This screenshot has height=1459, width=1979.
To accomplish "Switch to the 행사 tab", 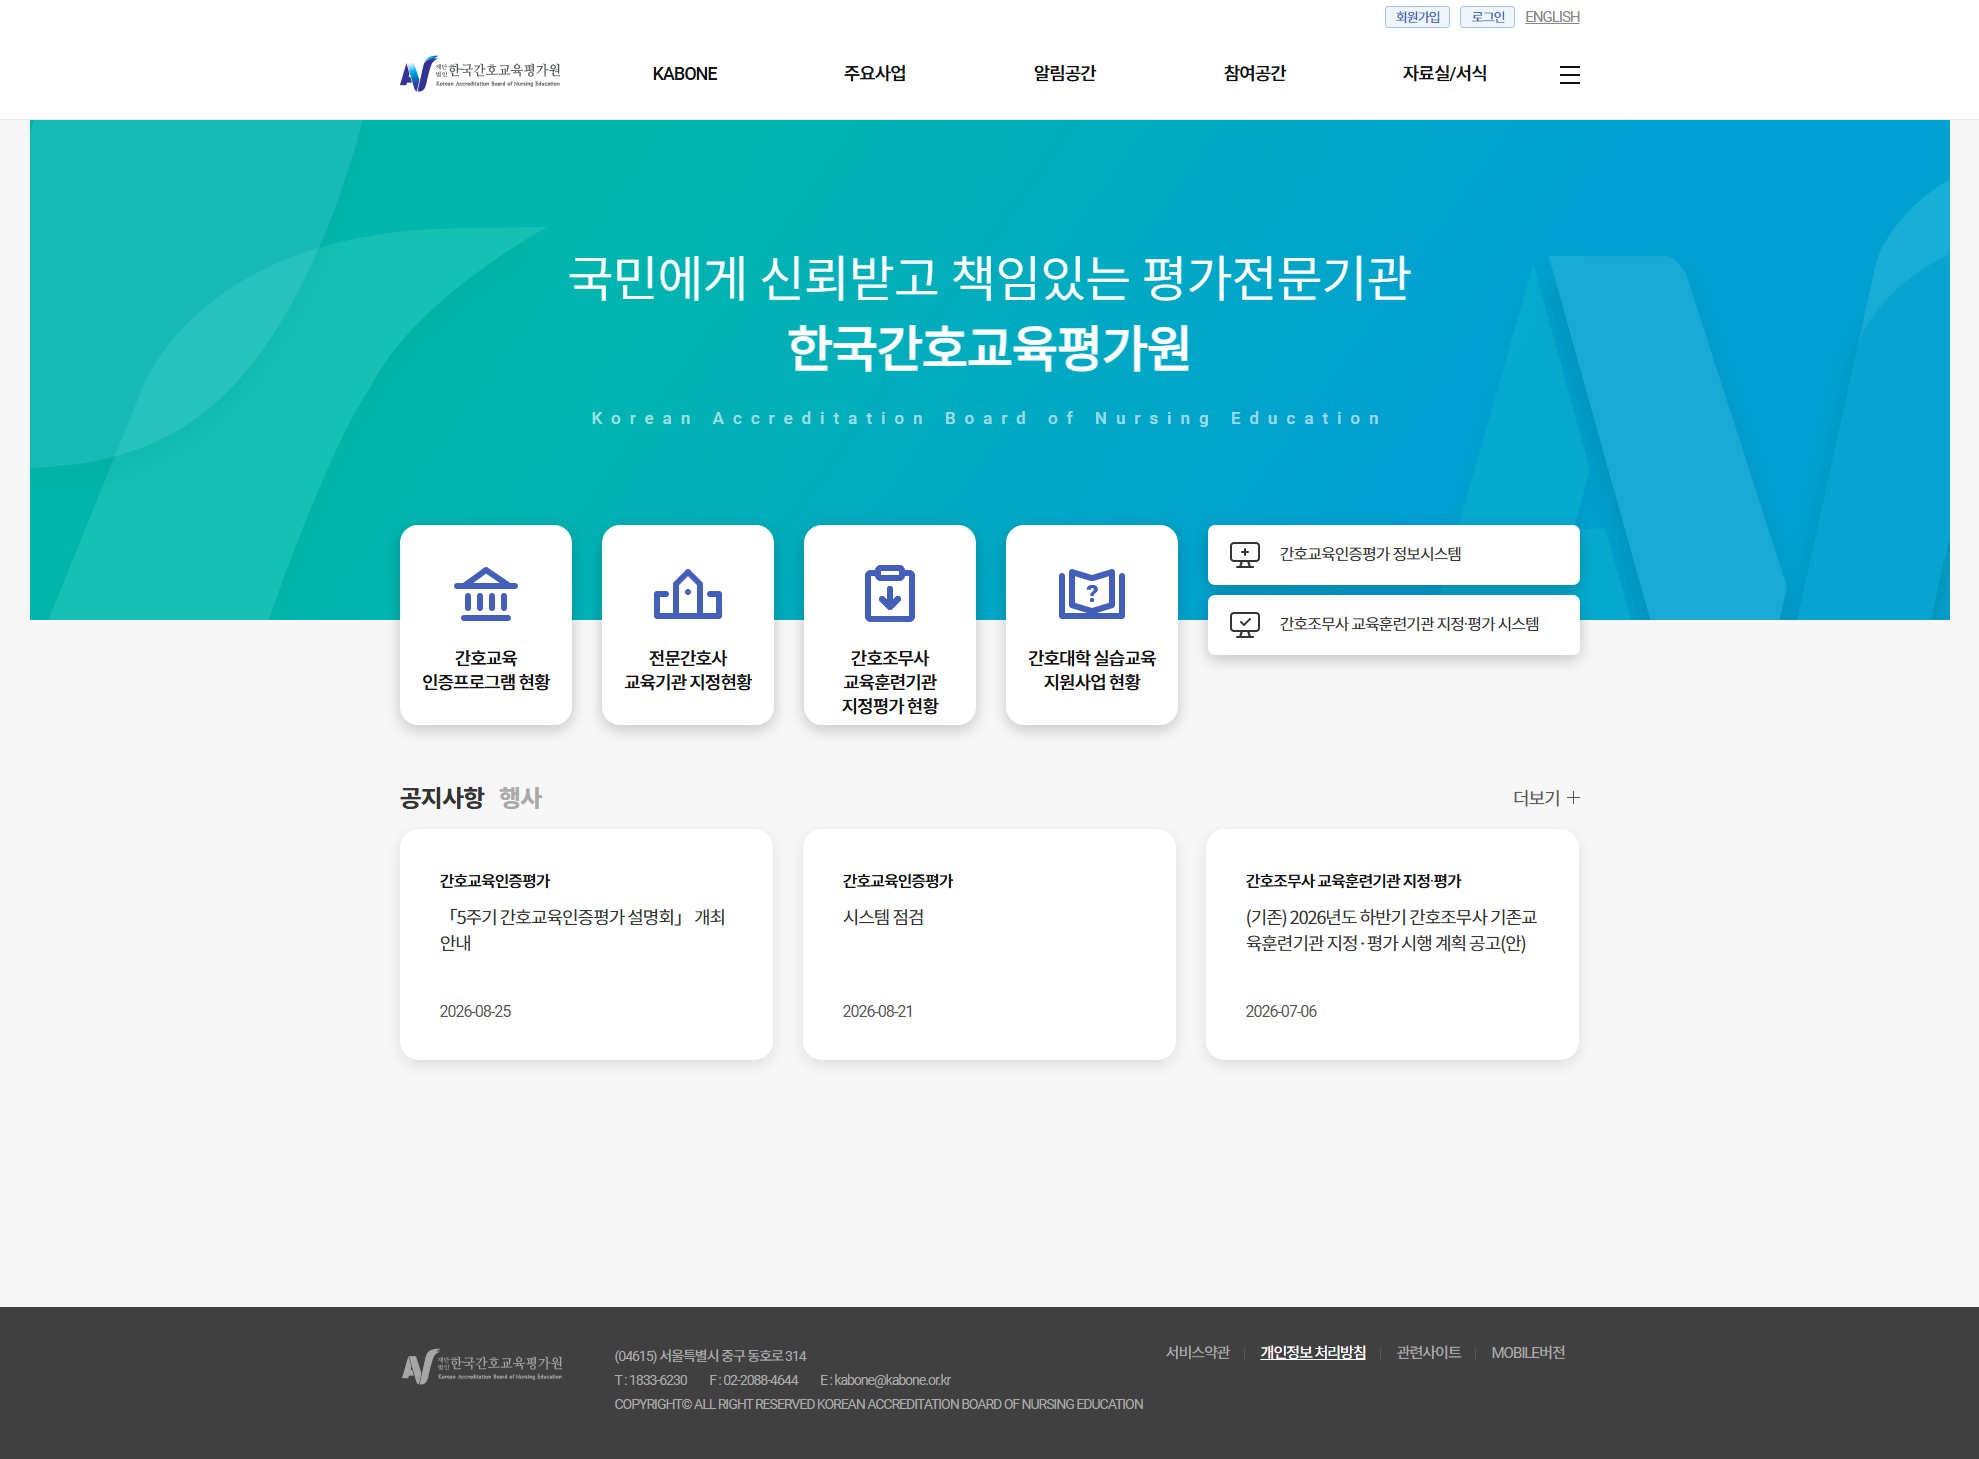I will point(521,797).
